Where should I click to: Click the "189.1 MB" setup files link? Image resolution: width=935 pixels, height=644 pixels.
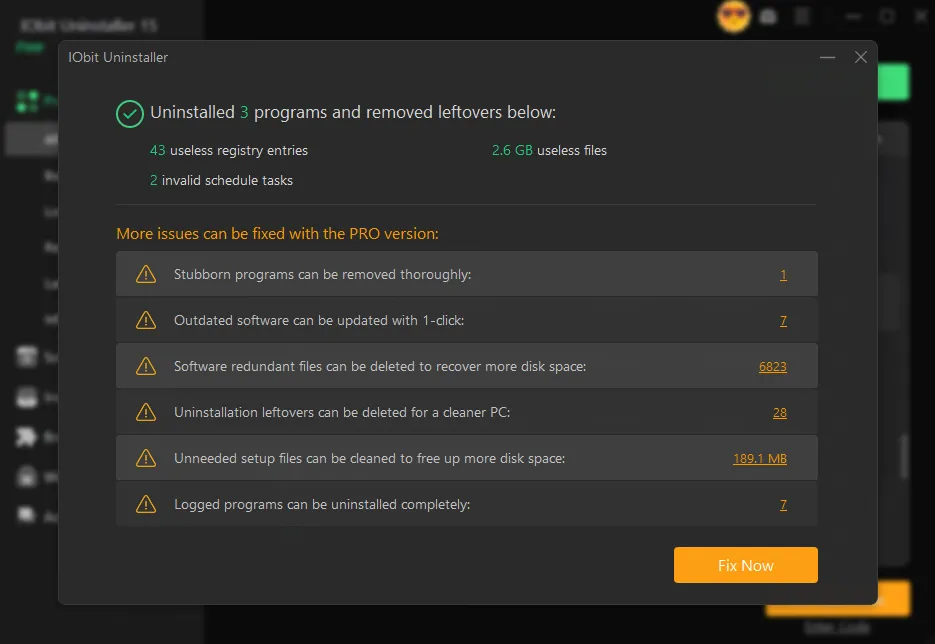click(760, 458)
